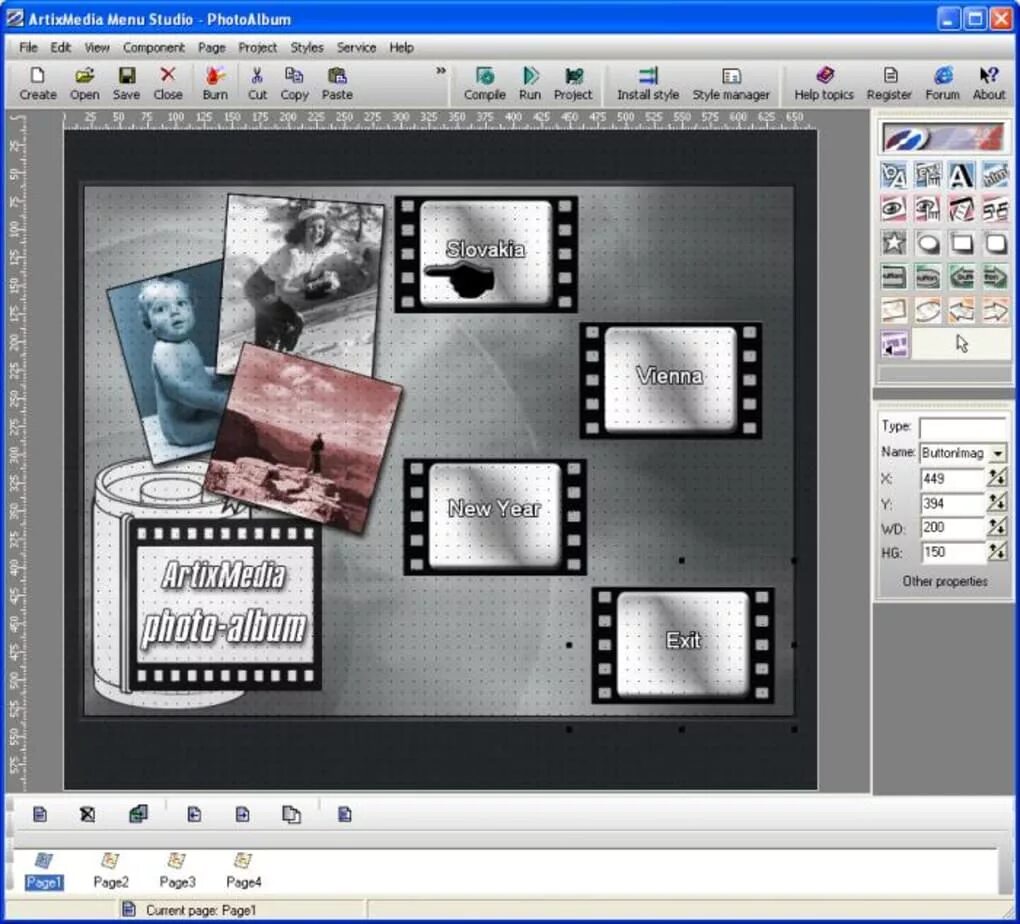Open the Edit menu
Image resolution: width=1020 pixels, height=924 pixels.
(60, 48)
